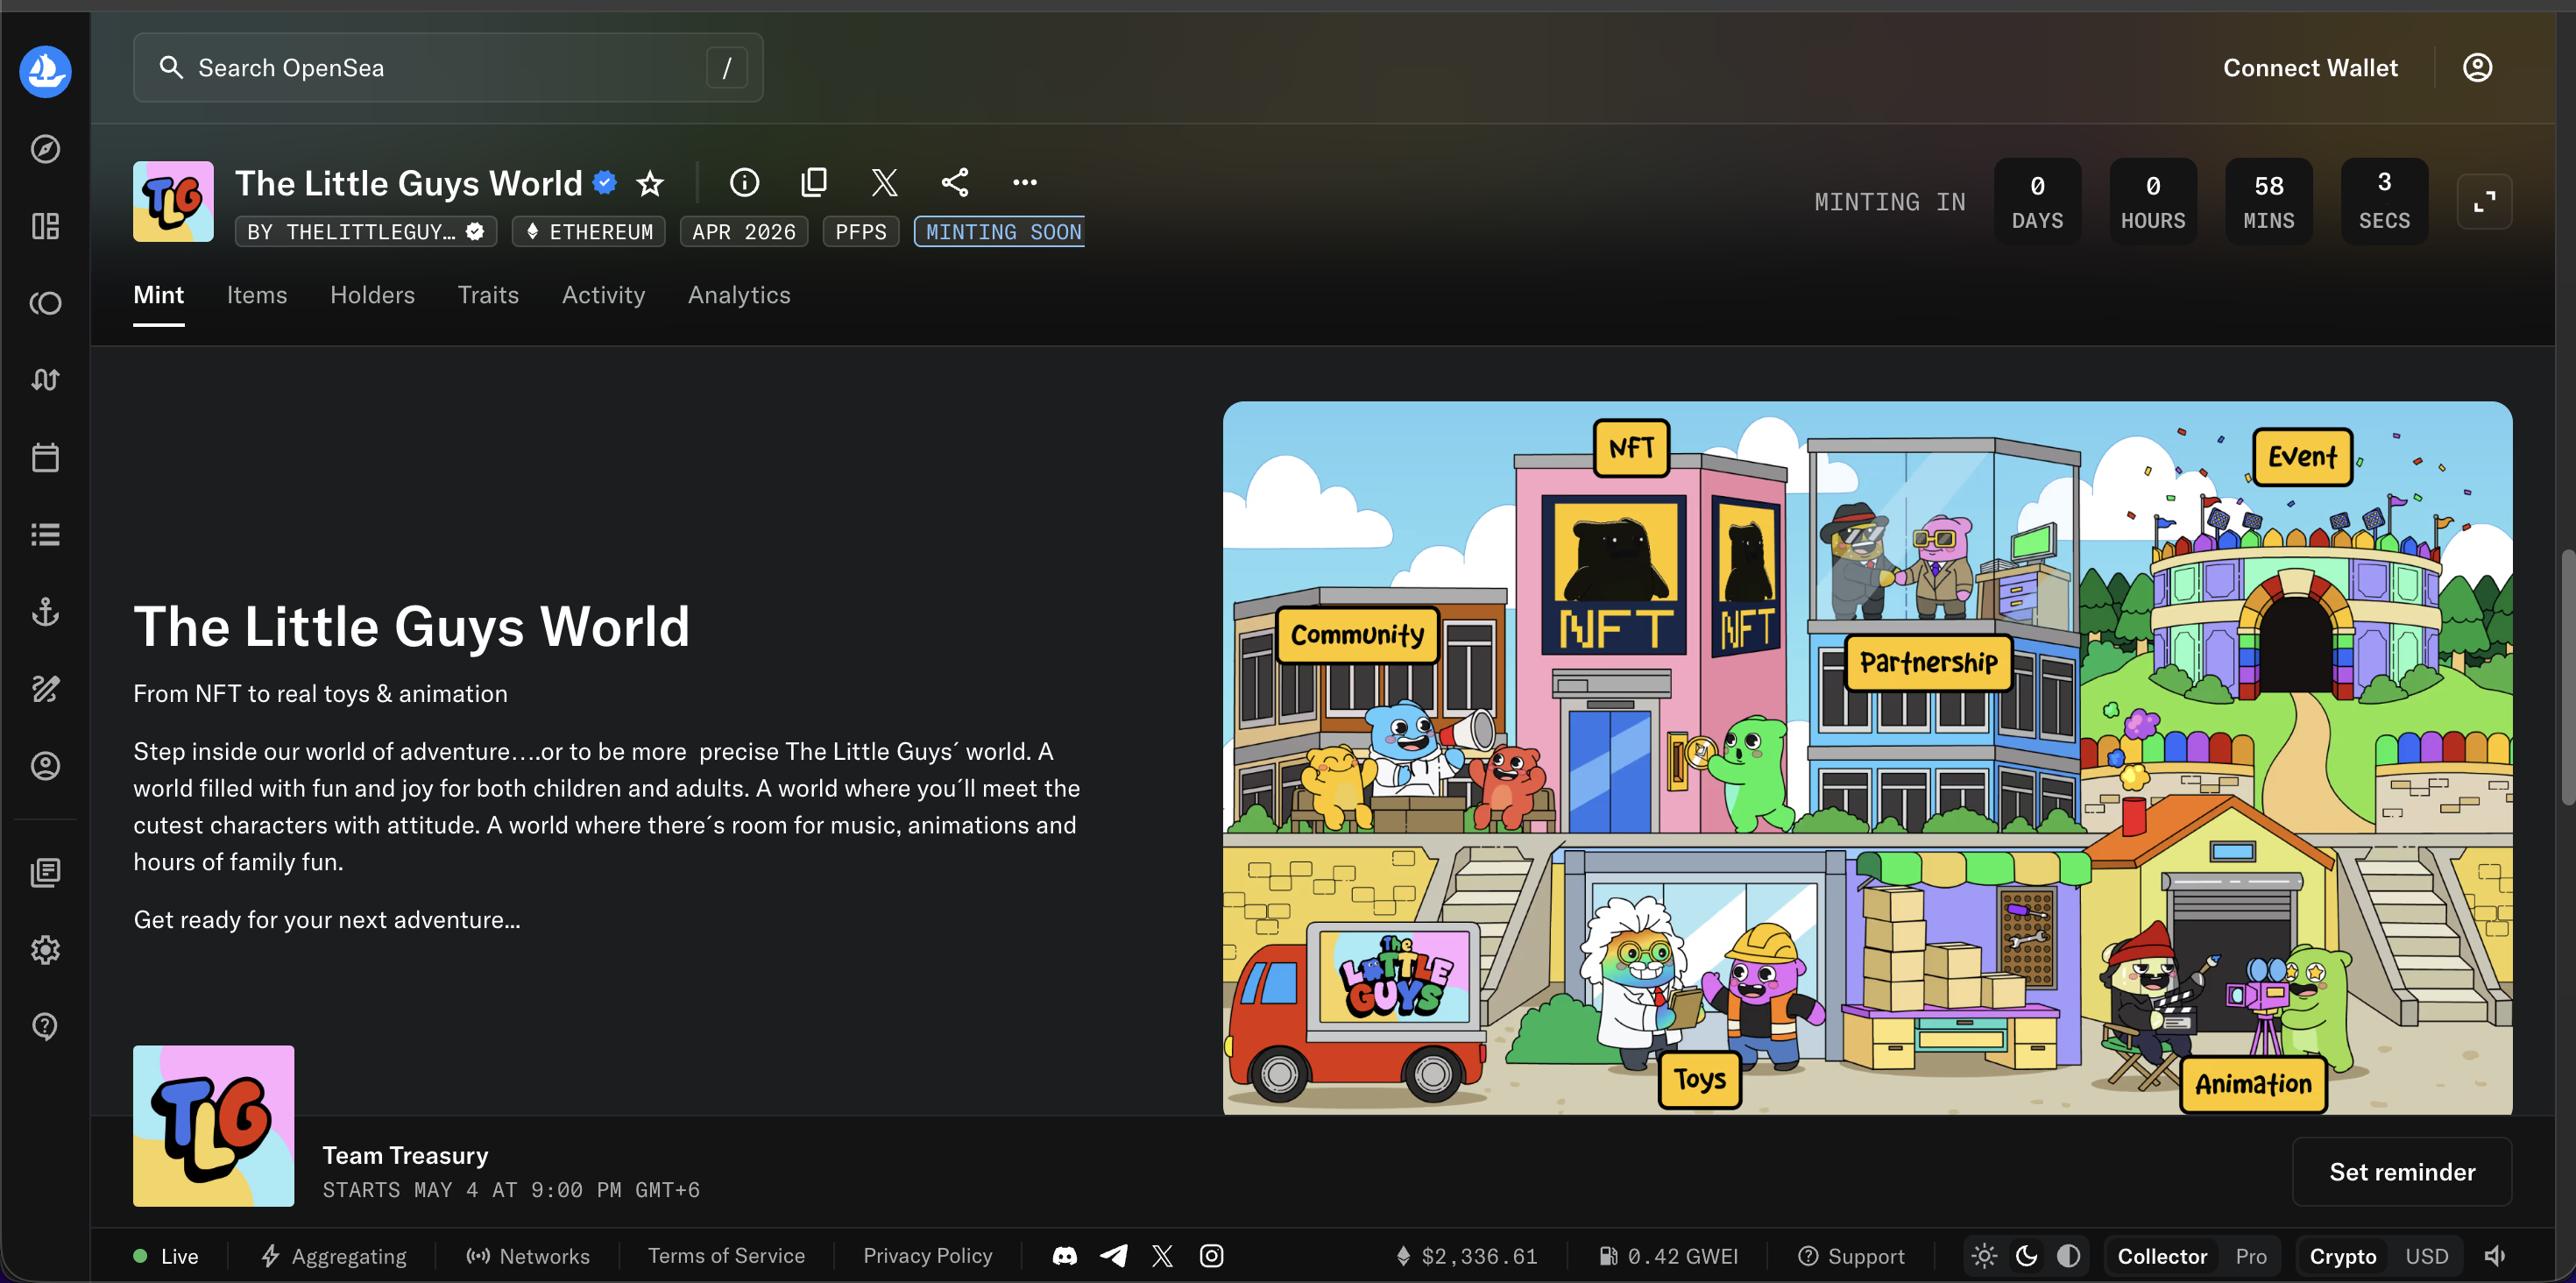Switch to the Traits tab
Image resolution: width=2576 pixels, height=1283 pixels.
[x=488, y=295]
